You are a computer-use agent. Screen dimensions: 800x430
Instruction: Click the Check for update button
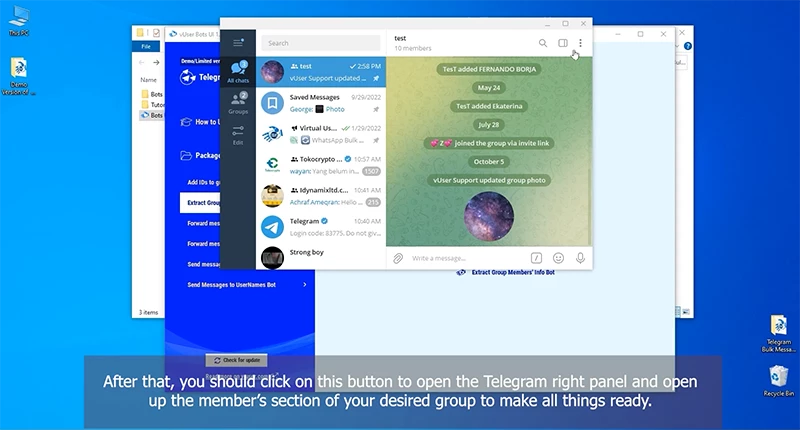pos(236,360)
